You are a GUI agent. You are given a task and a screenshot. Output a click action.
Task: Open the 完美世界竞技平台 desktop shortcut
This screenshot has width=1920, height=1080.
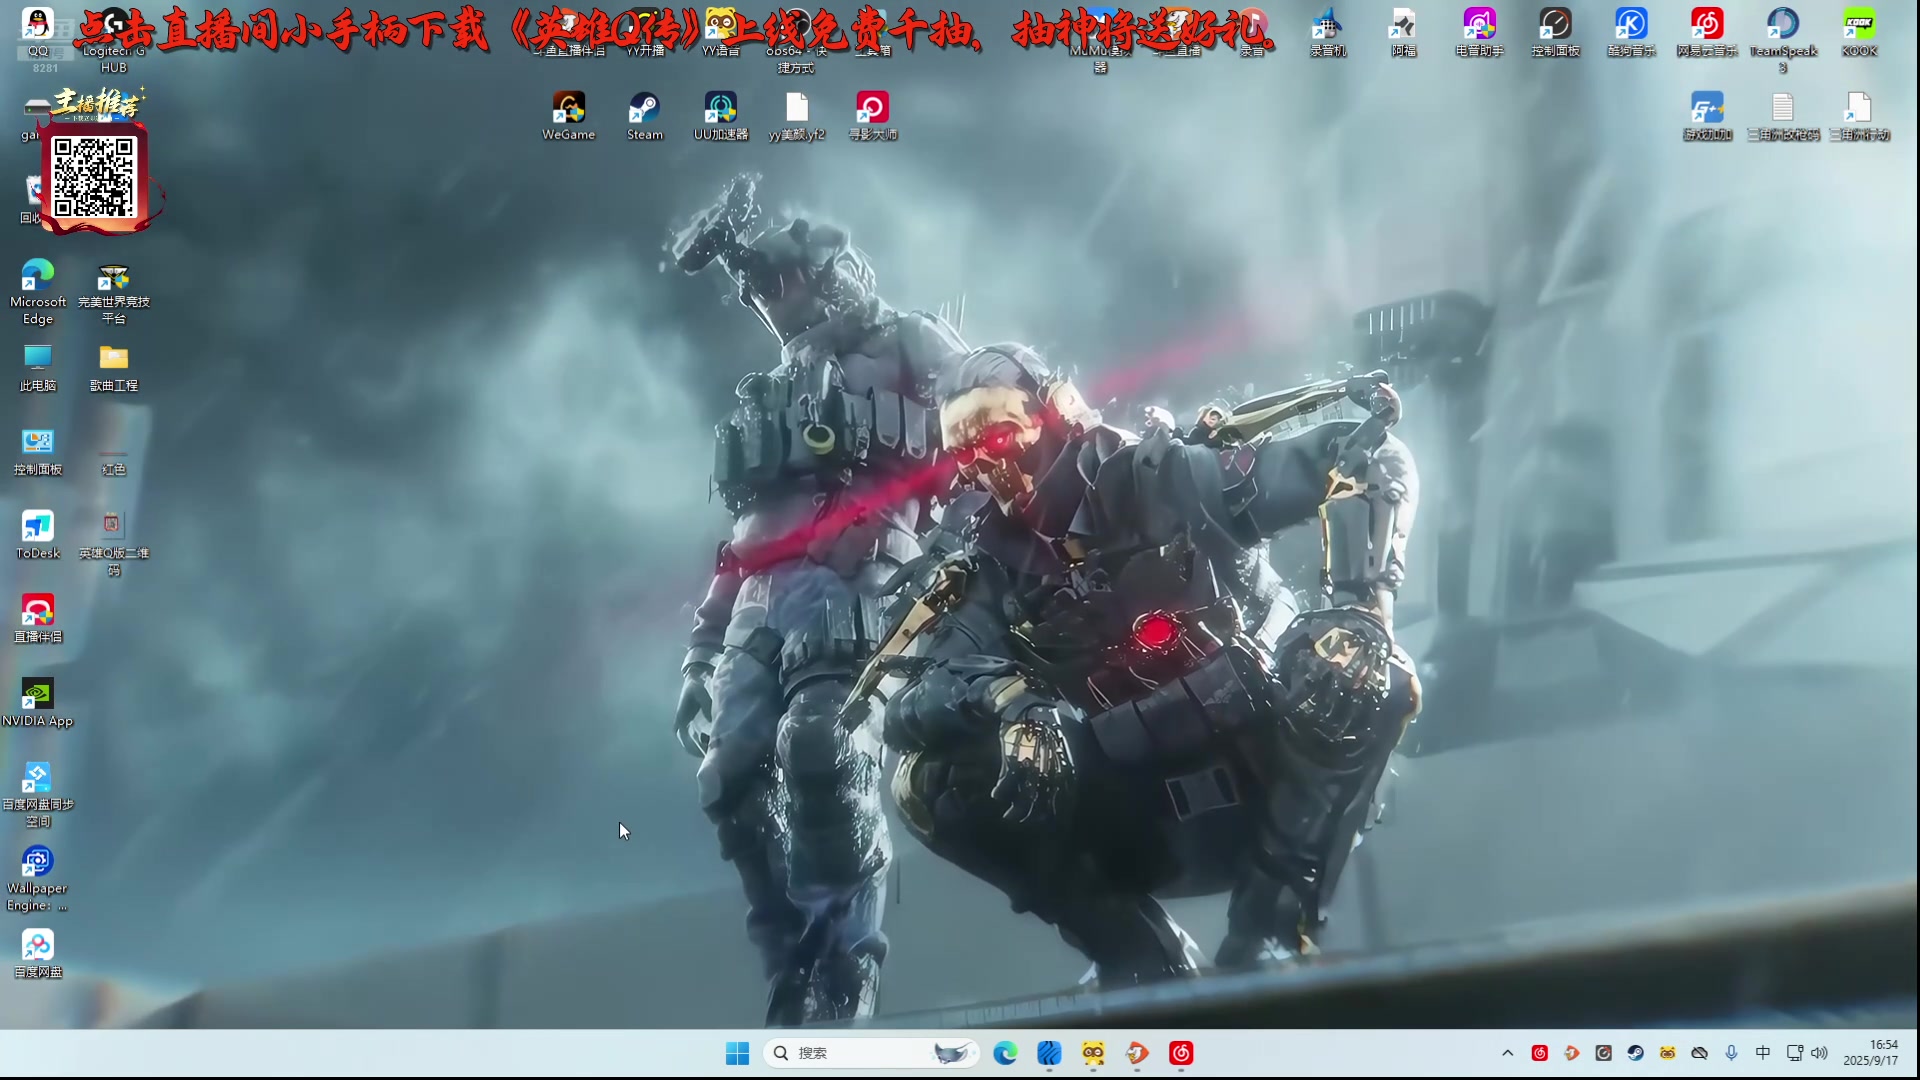(x=114, y=292)
